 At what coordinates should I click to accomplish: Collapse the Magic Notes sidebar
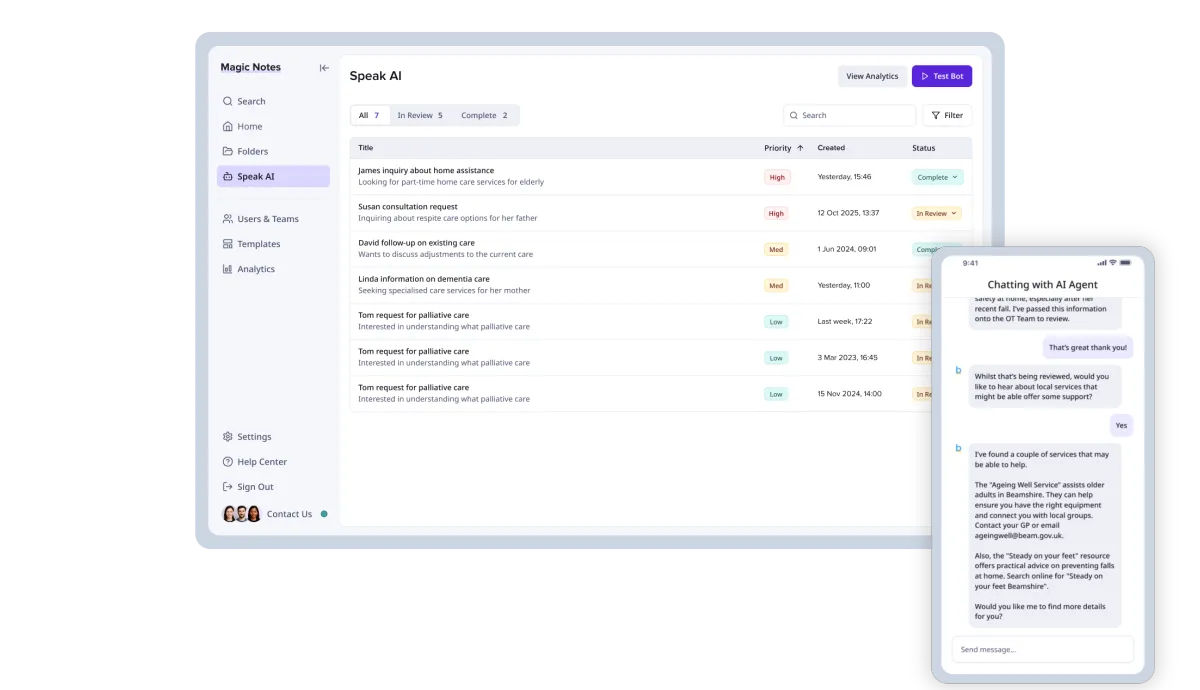(324, 68)
